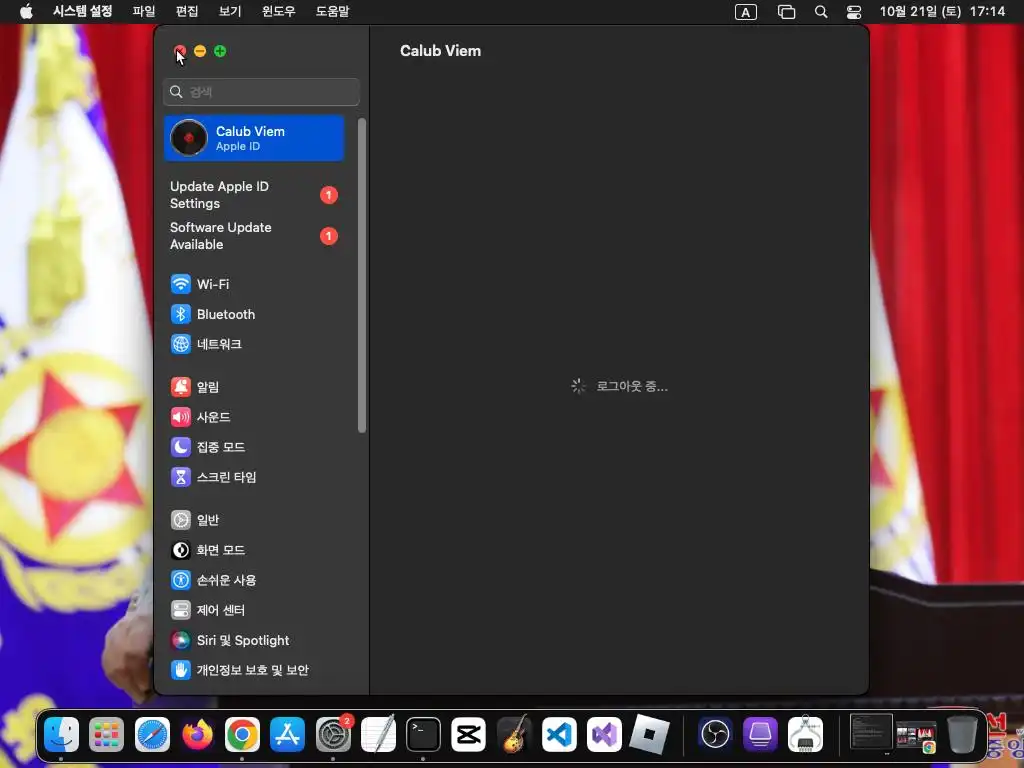Open Bluetooth settings in sidebar

coord(254,314)
